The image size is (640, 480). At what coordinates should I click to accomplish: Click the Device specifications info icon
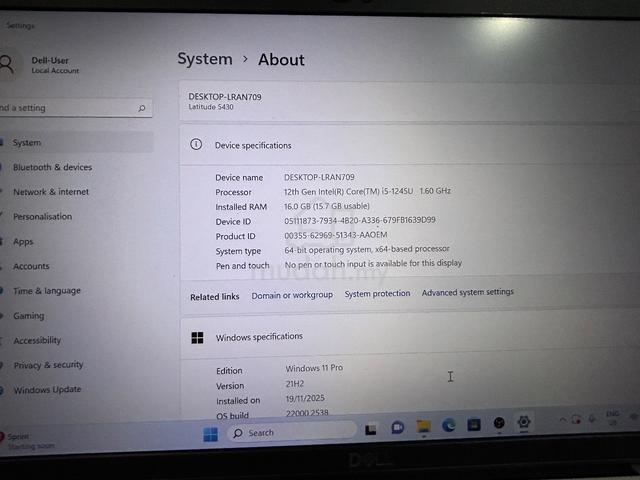(196, 144)
